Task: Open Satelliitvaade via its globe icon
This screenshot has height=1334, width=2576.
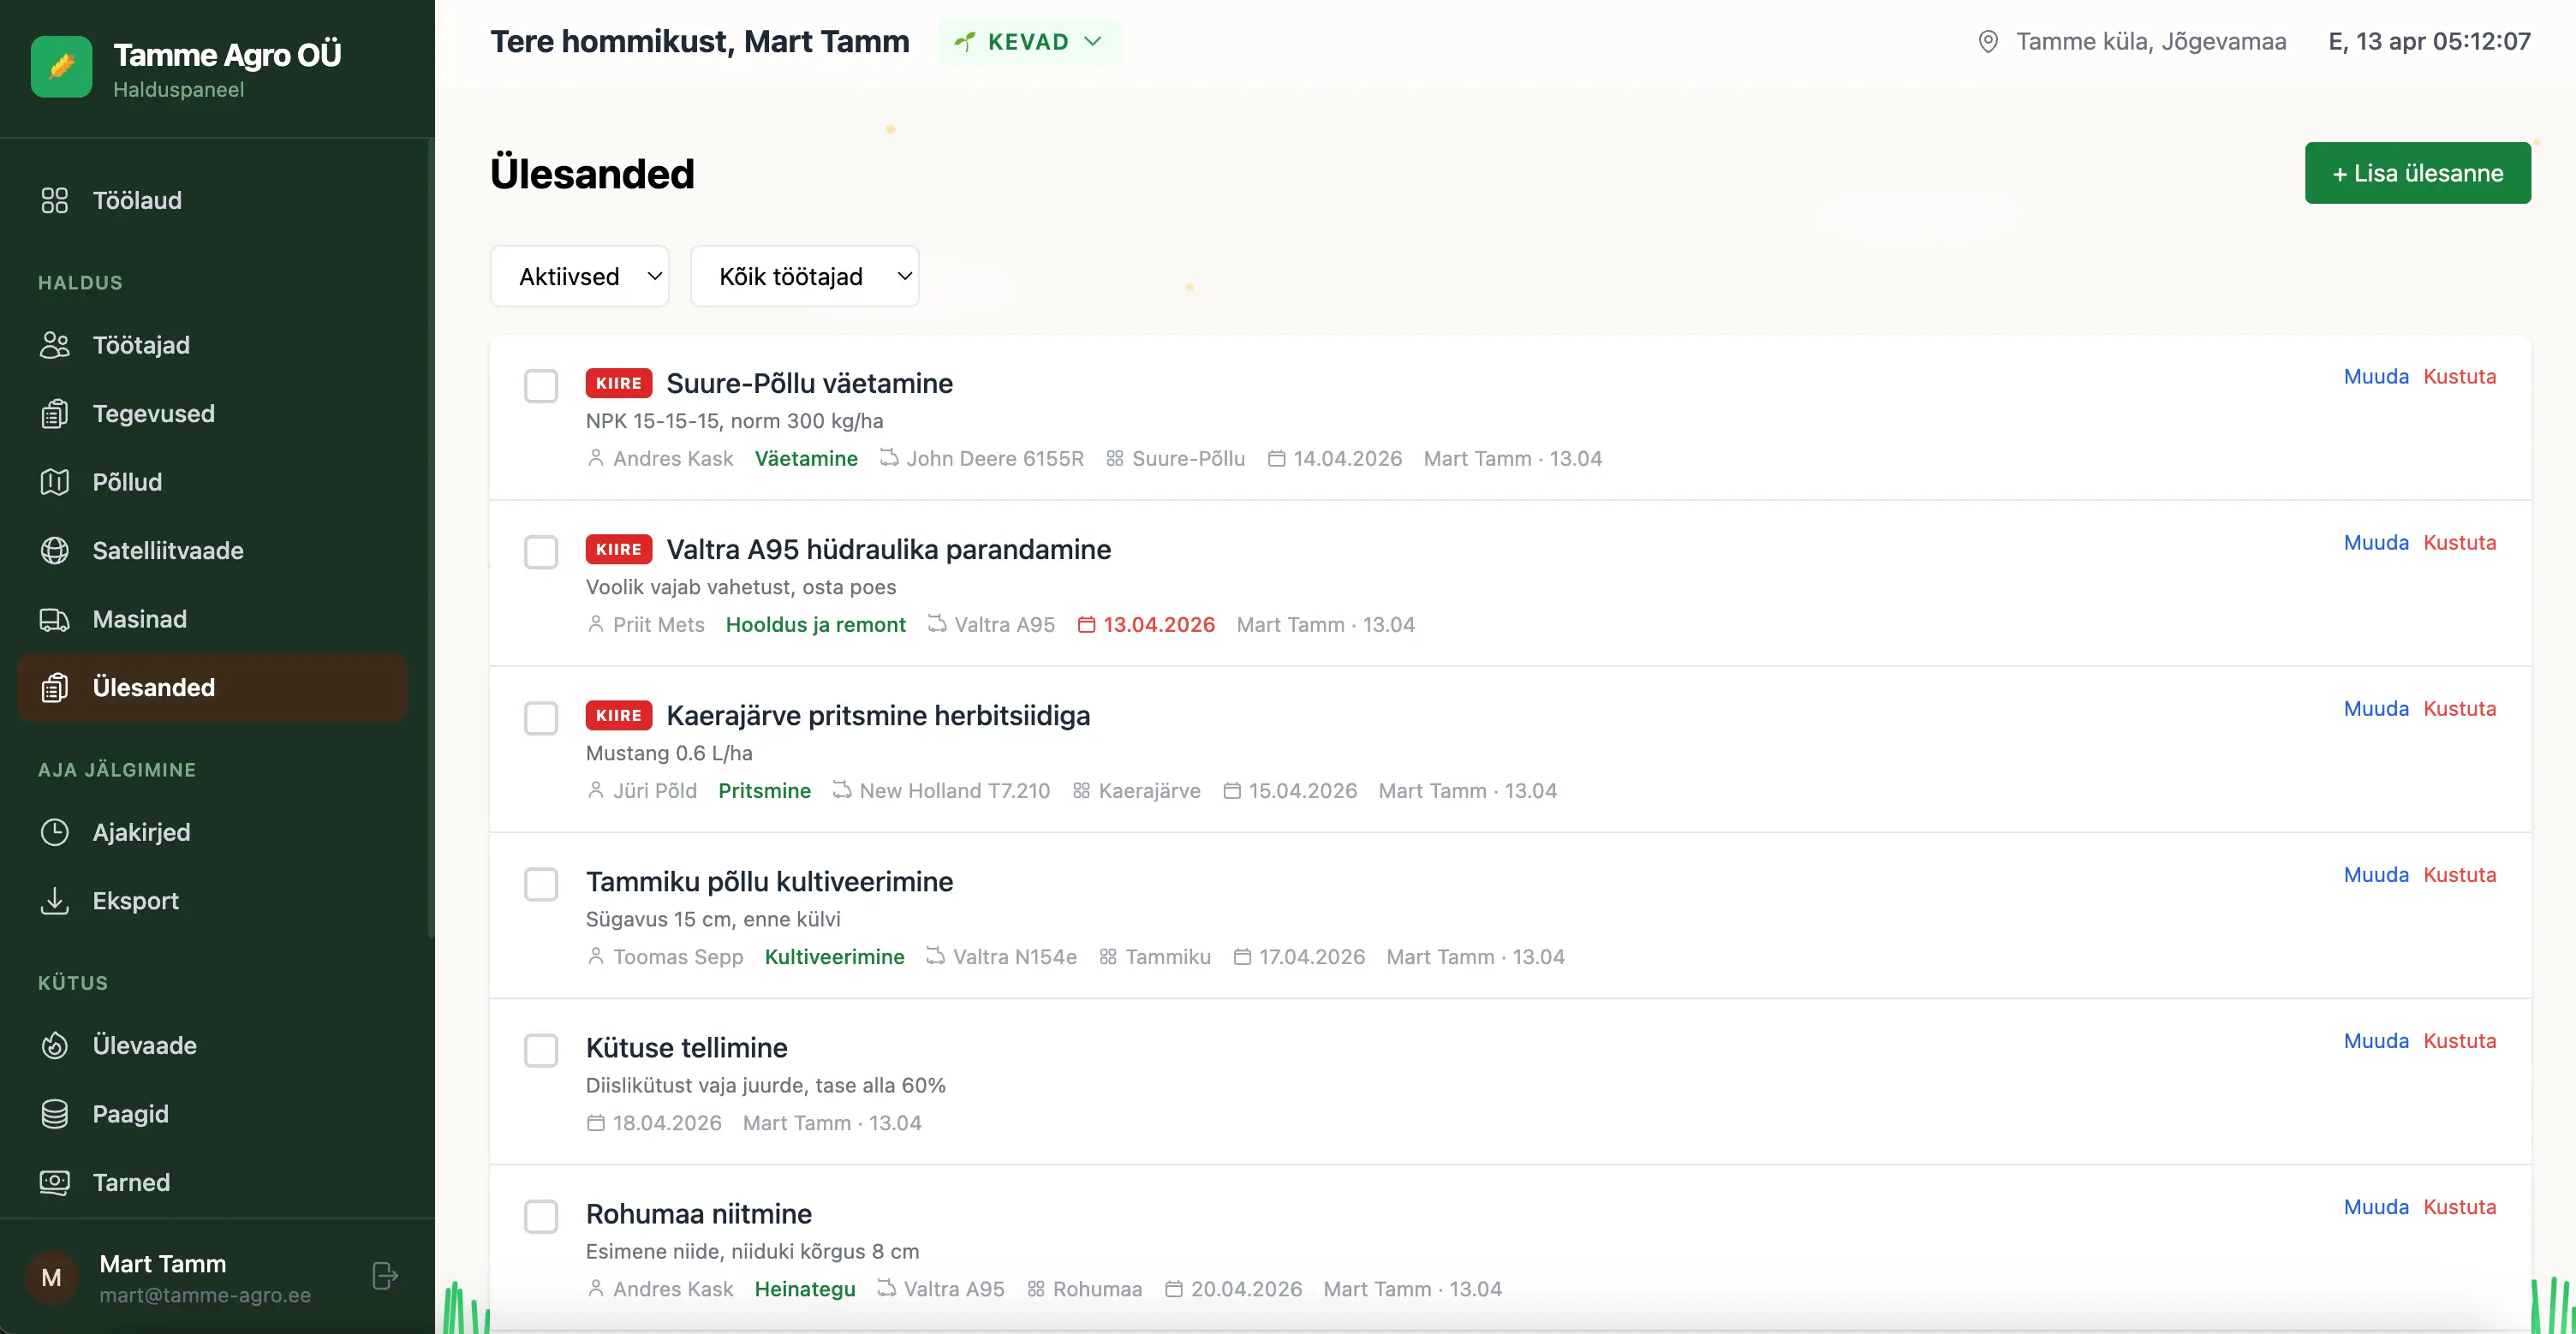Action: (54, 551)
